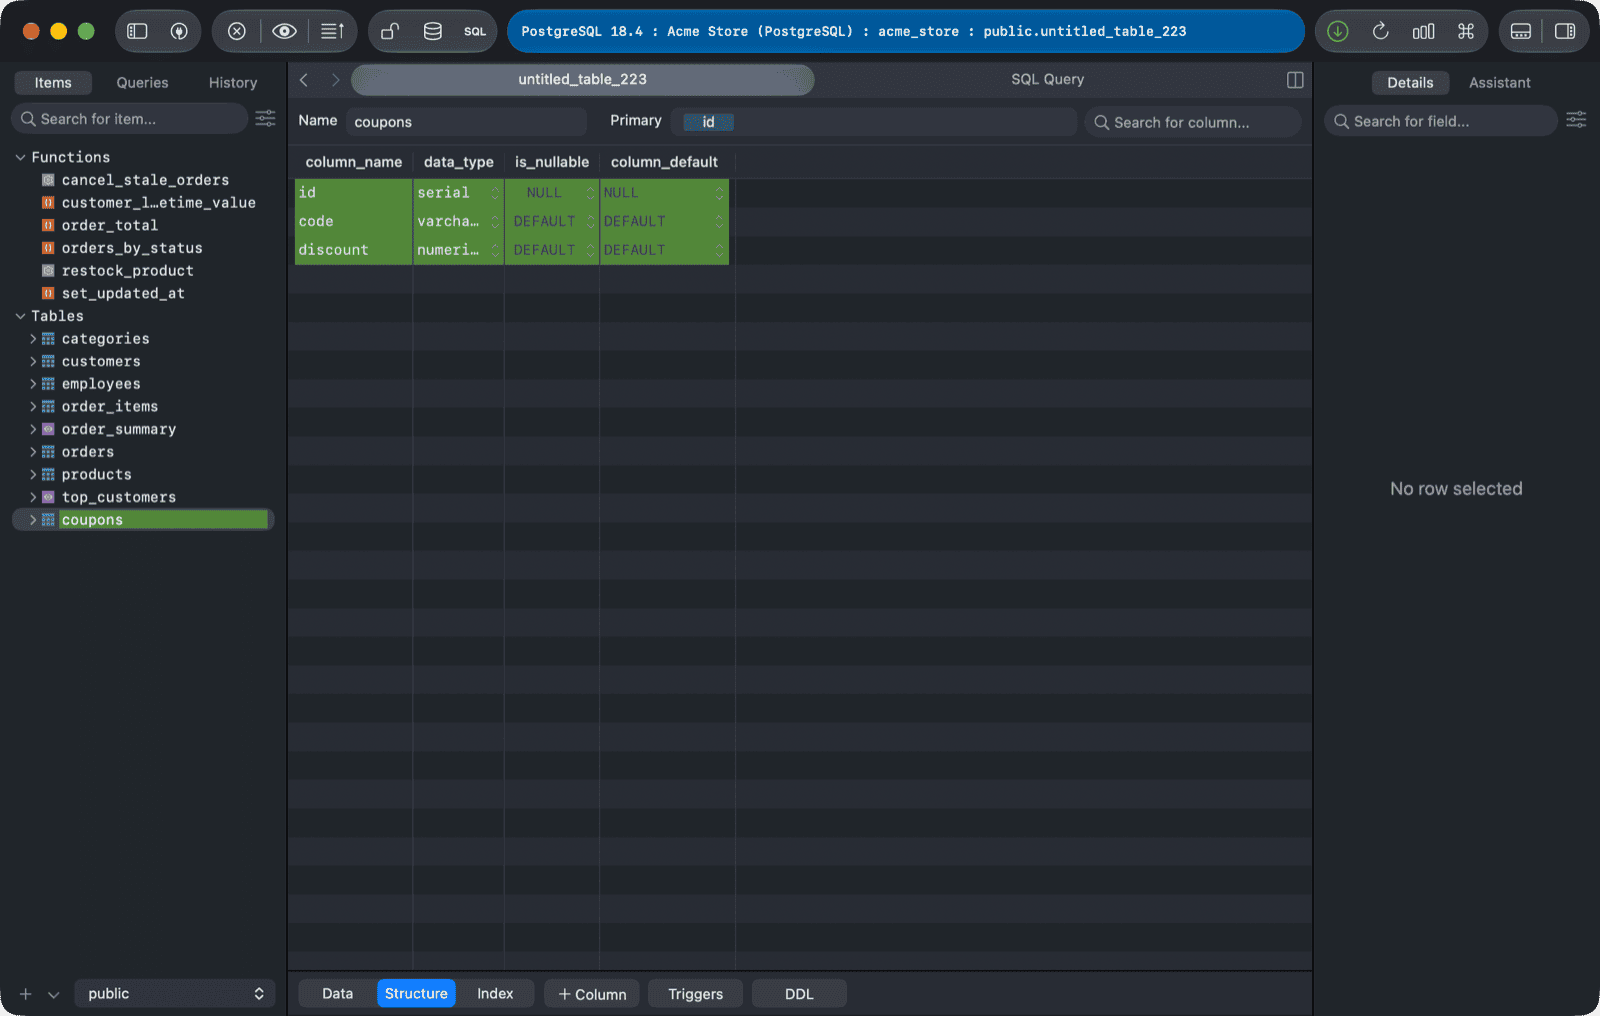1600x1016 pixels.
Task: Click Search for column field
Action: pyautogui.click(x=1193, y=122)
